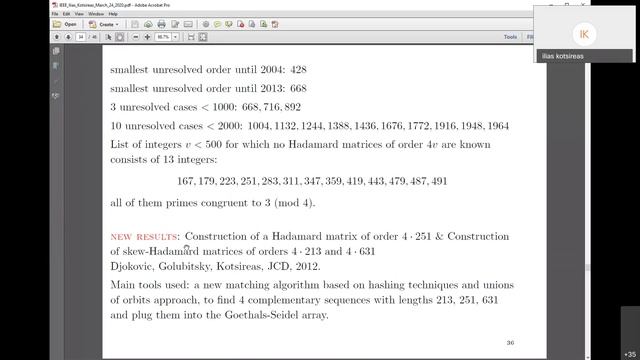Click the highlight text icon
Screen dimensions: 640x360
tap(229, 24)
